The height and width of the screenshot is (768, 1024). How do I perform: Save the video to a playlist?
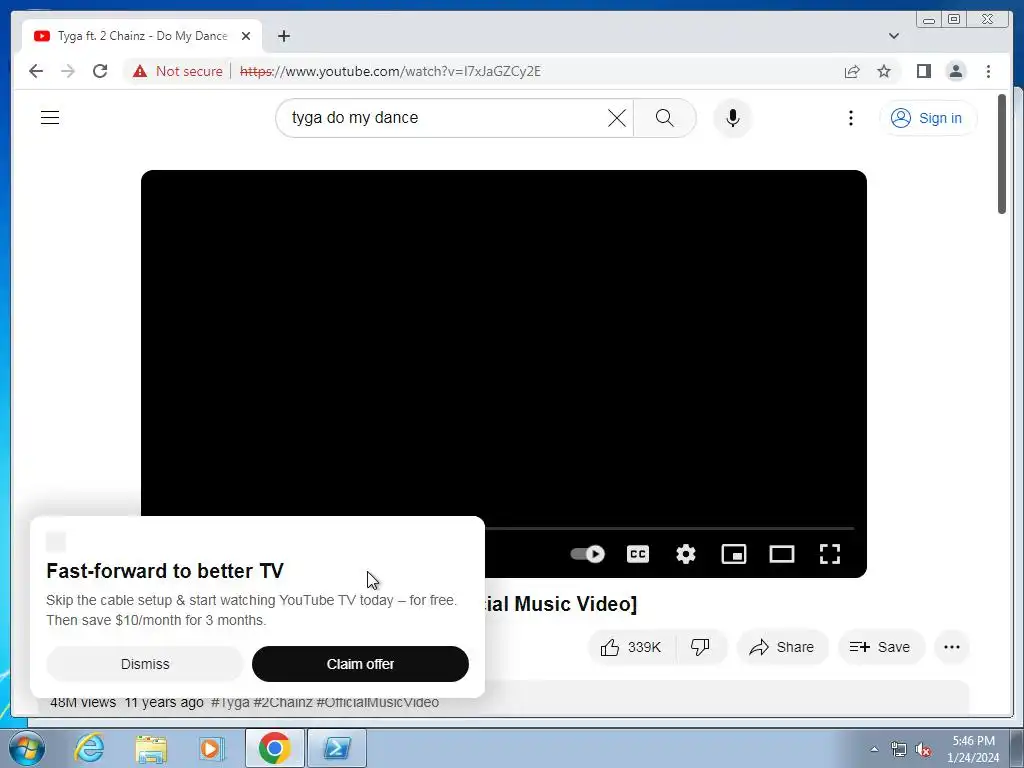pyautogui.click(x=881, y=647)
